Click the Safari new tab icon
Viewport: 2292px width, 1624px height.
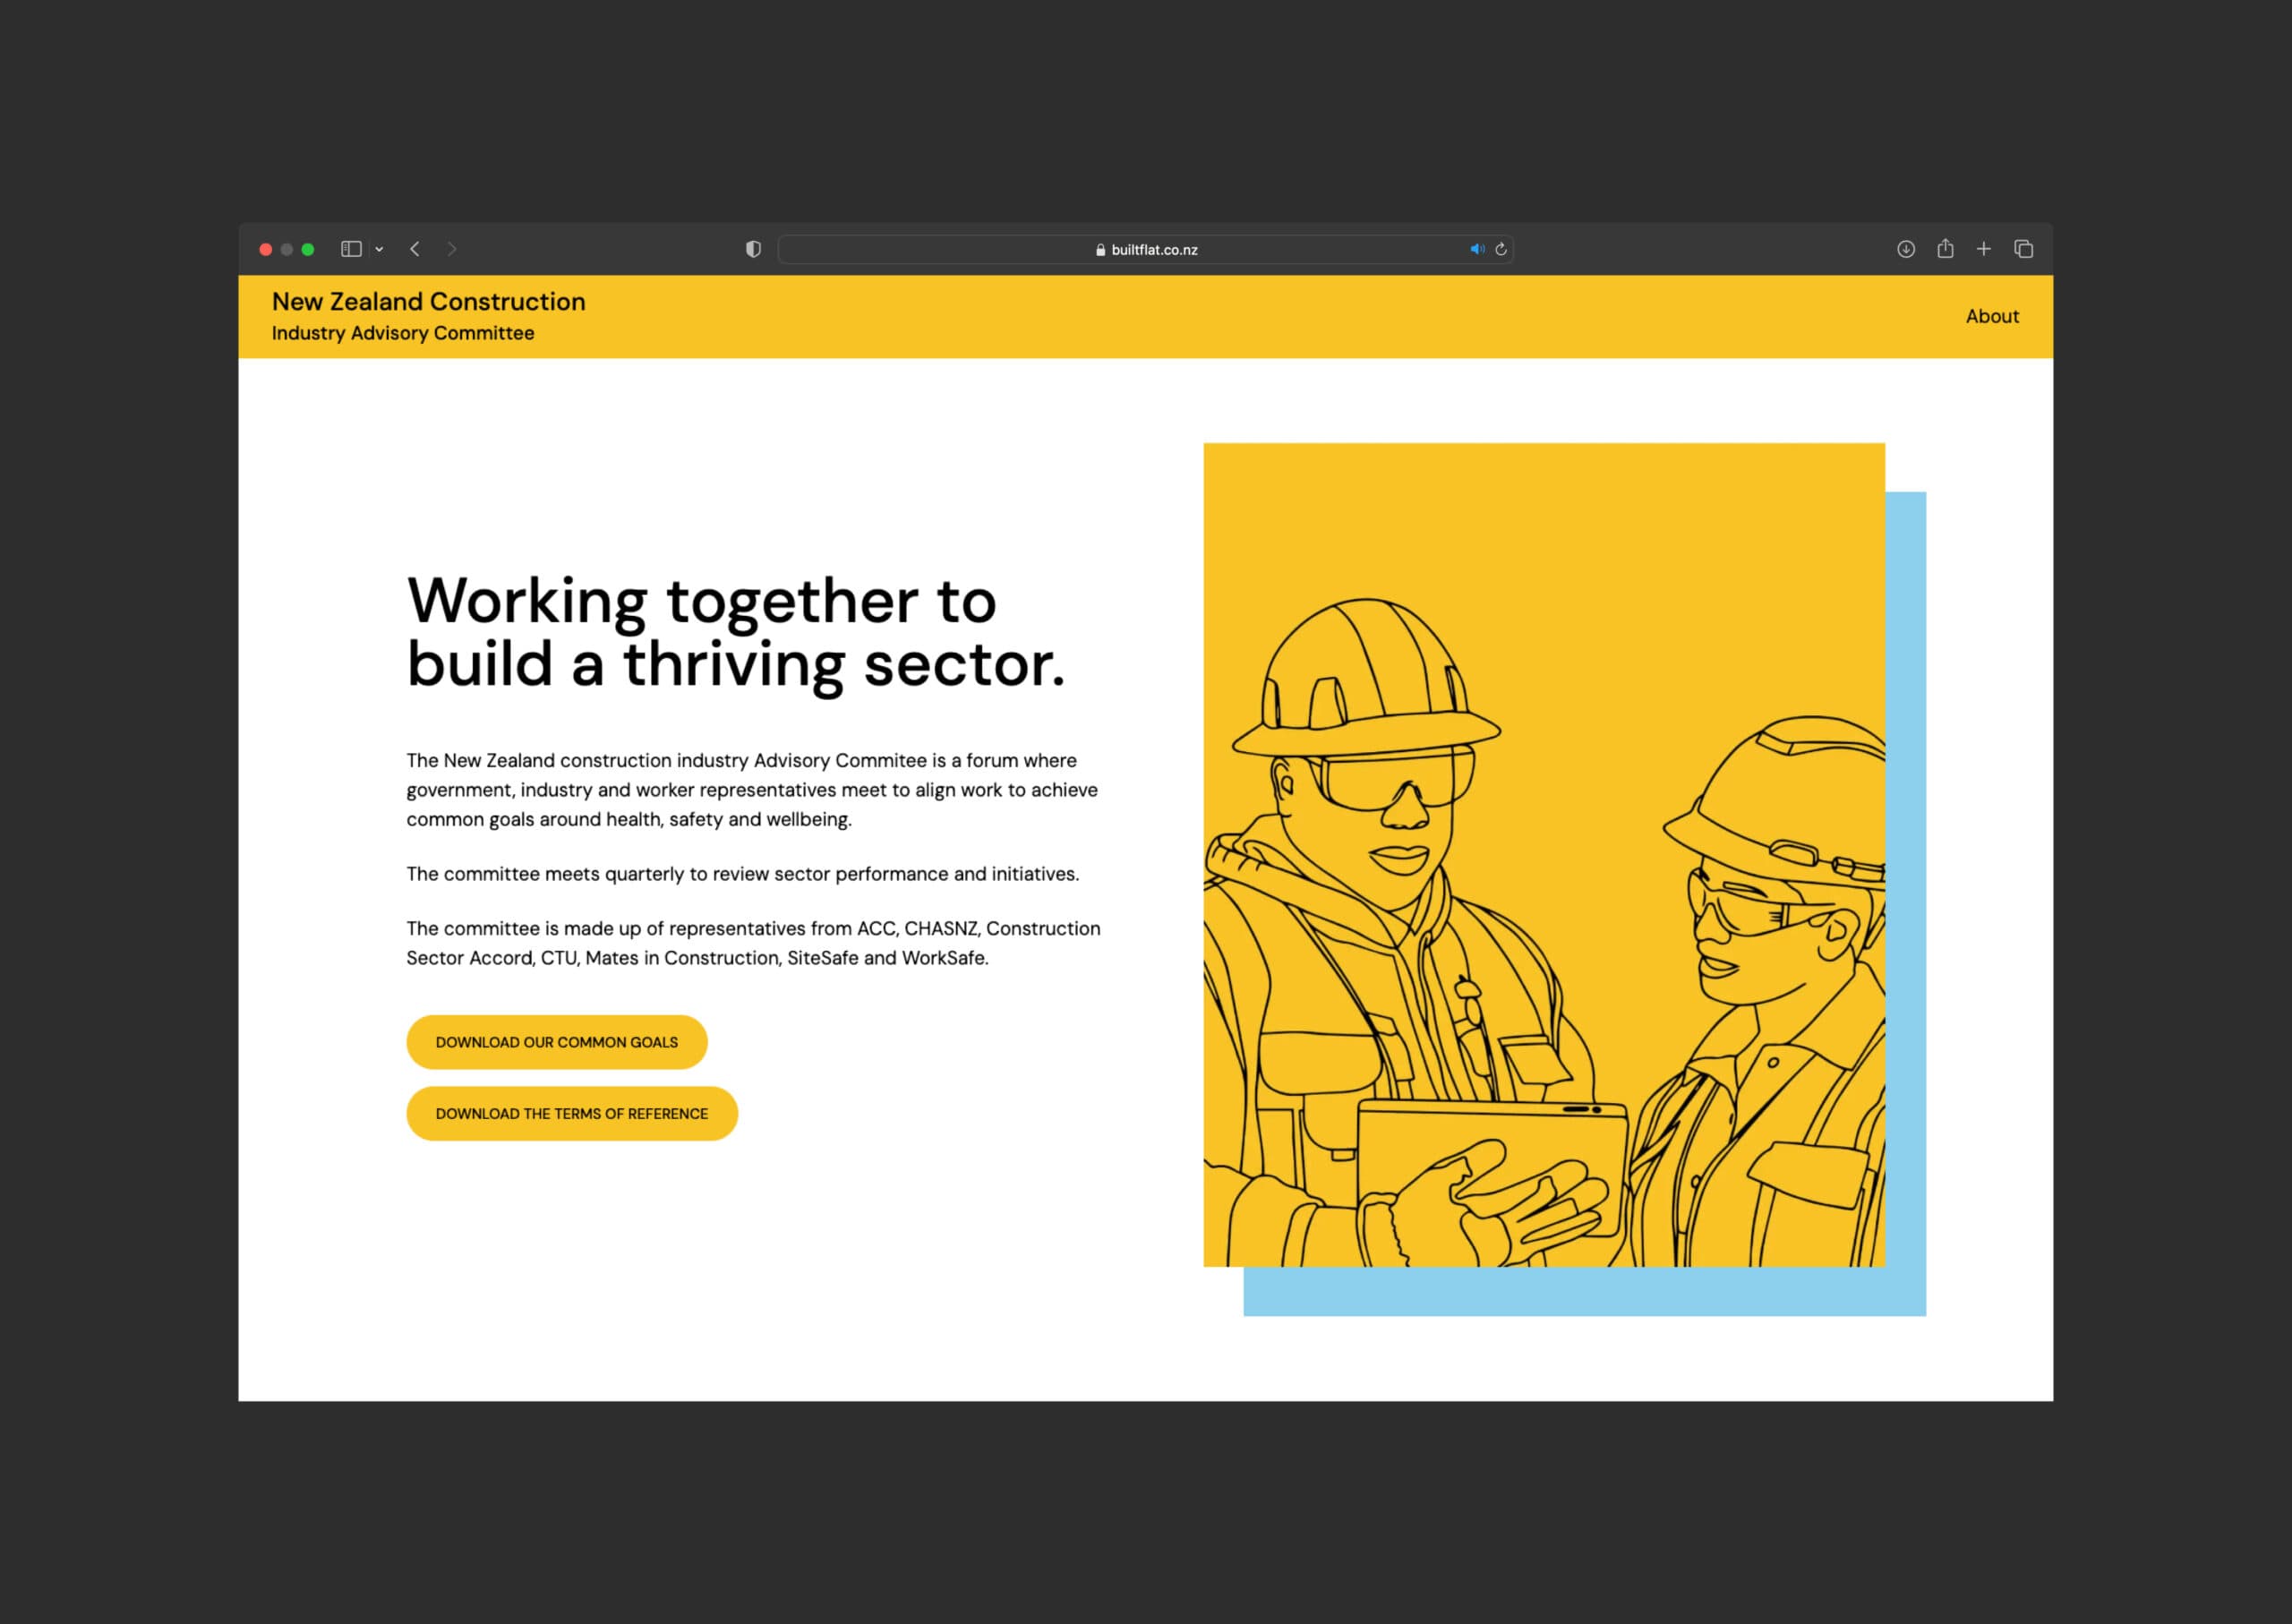(x=1982, y=250)
